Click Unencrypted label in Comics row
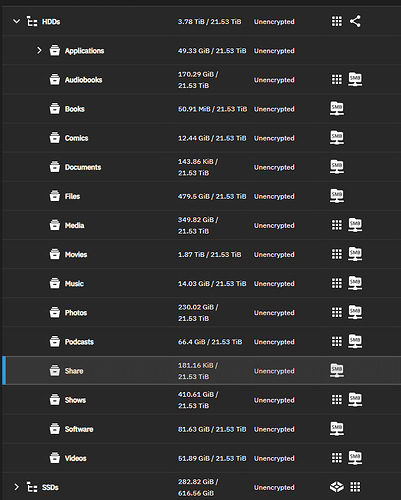The height and width of the screenshot is (500, 401). (x=274, y=138)
